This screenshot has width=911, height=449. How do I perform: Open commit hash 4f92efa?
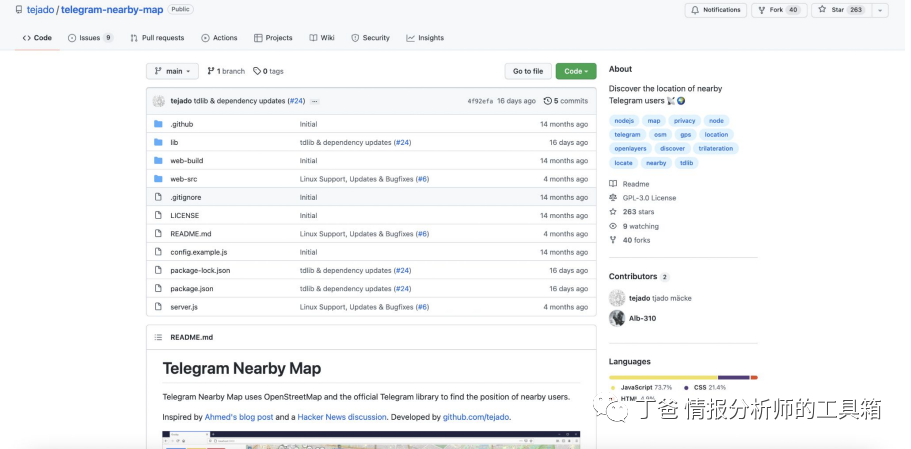point(480,101)
